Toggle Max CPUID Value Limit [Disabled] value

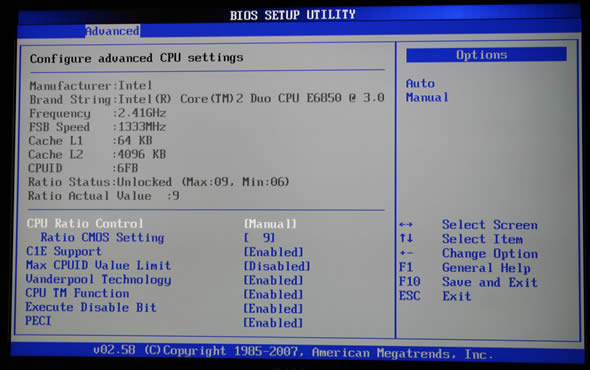coord(277,266)
